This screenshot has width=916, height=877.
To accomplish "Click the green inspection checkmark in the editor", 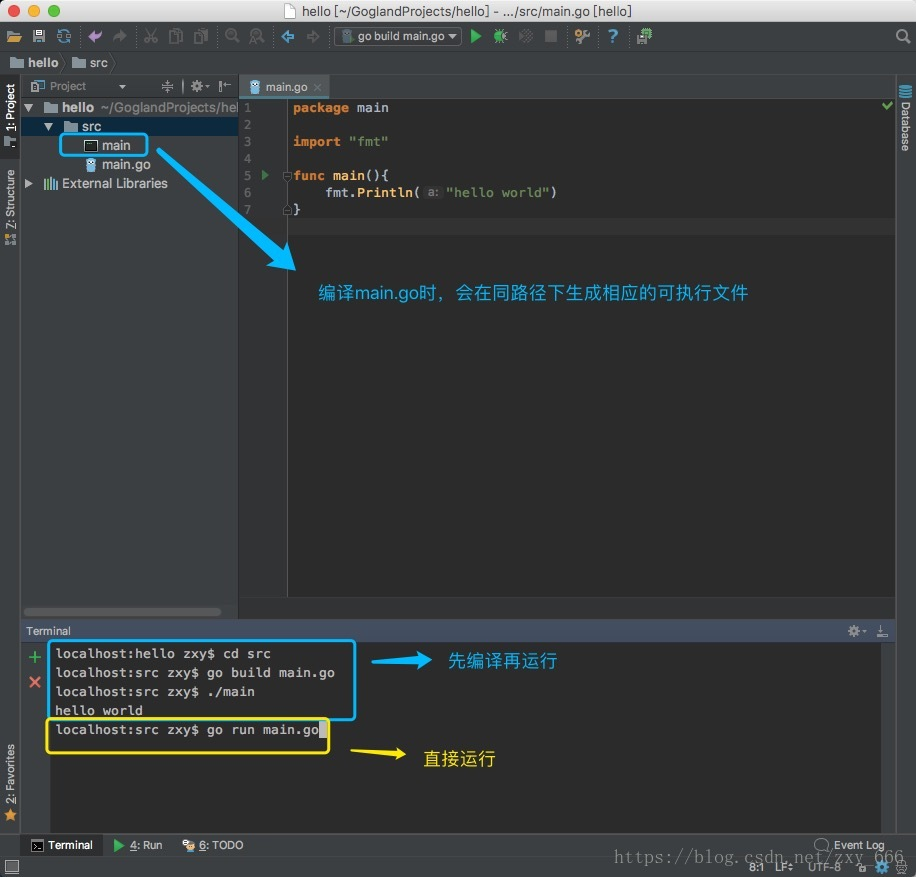I will tap(887, 106).
